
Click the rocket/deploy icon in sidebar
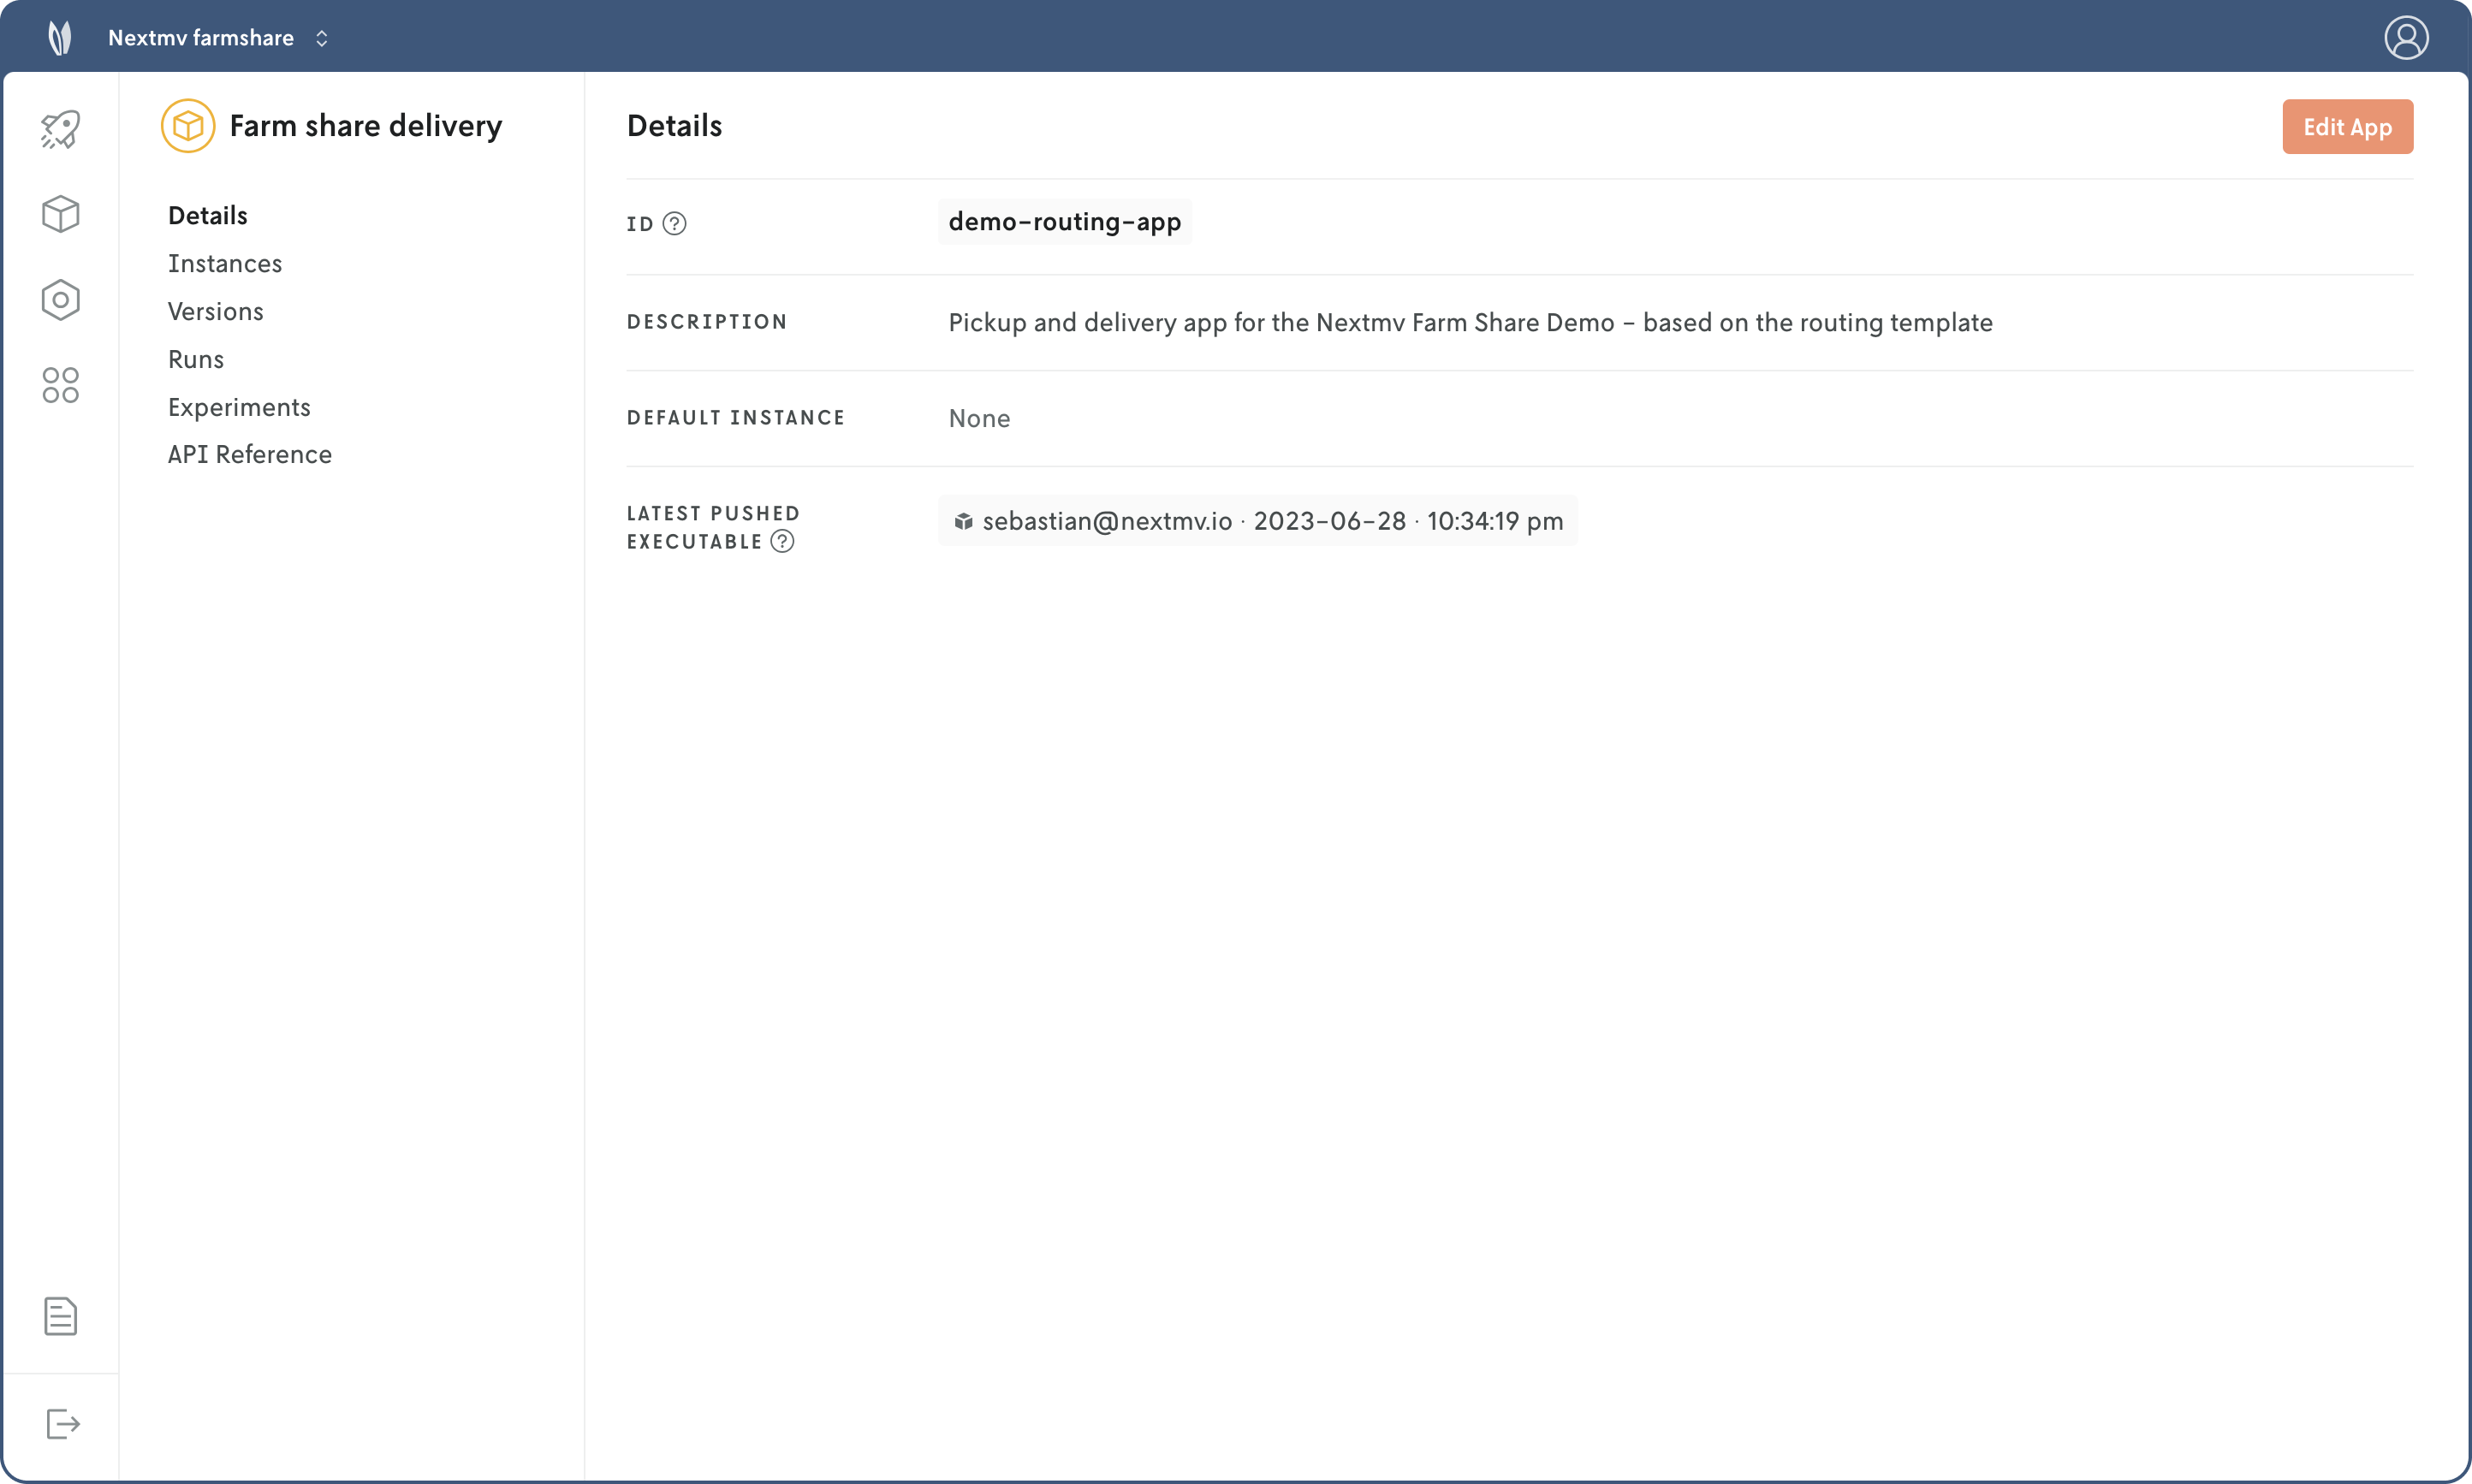(58, 129)
